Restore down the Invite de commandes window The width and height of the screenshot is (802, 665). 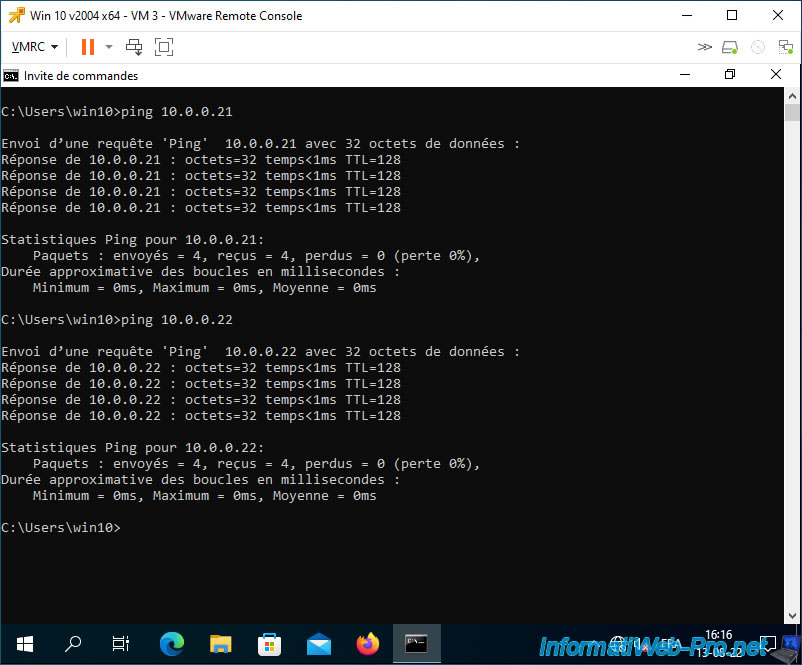point(730,75)
